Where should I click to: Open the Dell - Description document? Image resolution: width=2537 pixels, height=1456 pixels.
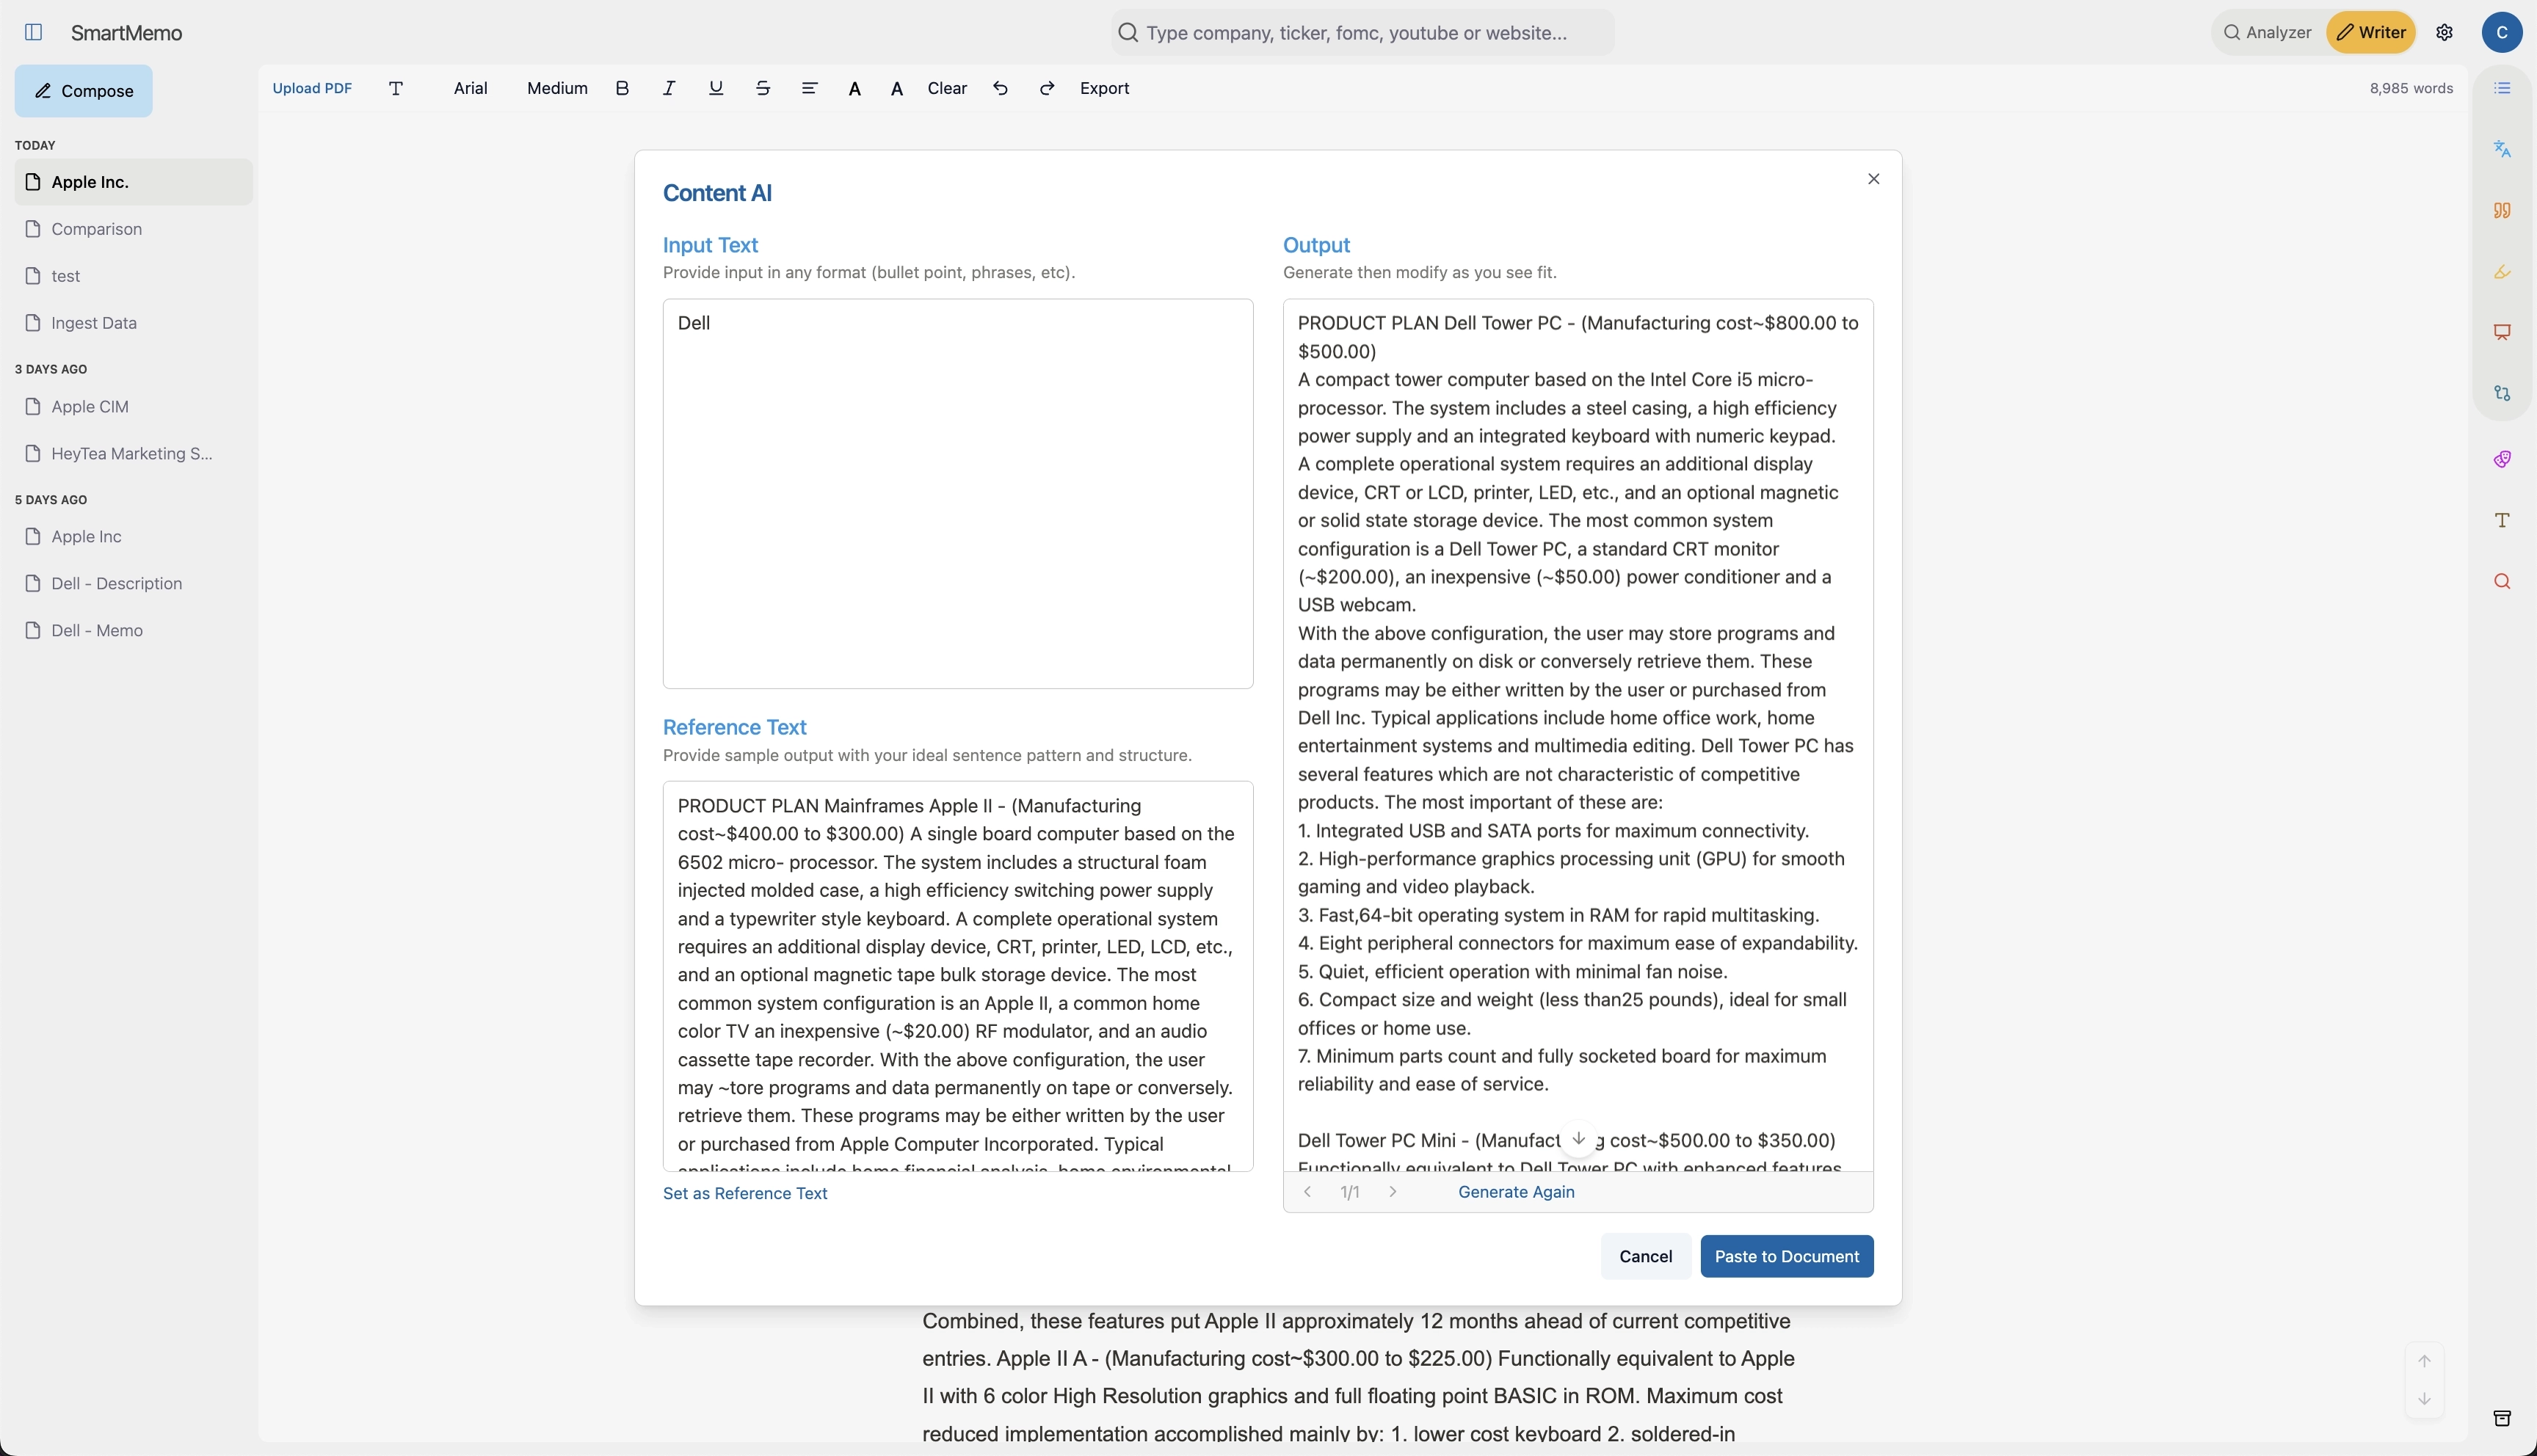point(134,584)
